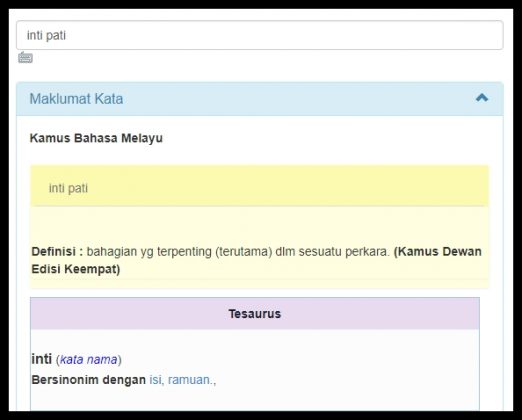Click the "kata nama" word-class link
This screenshot has height=420, width=522.
pos(89,359)
